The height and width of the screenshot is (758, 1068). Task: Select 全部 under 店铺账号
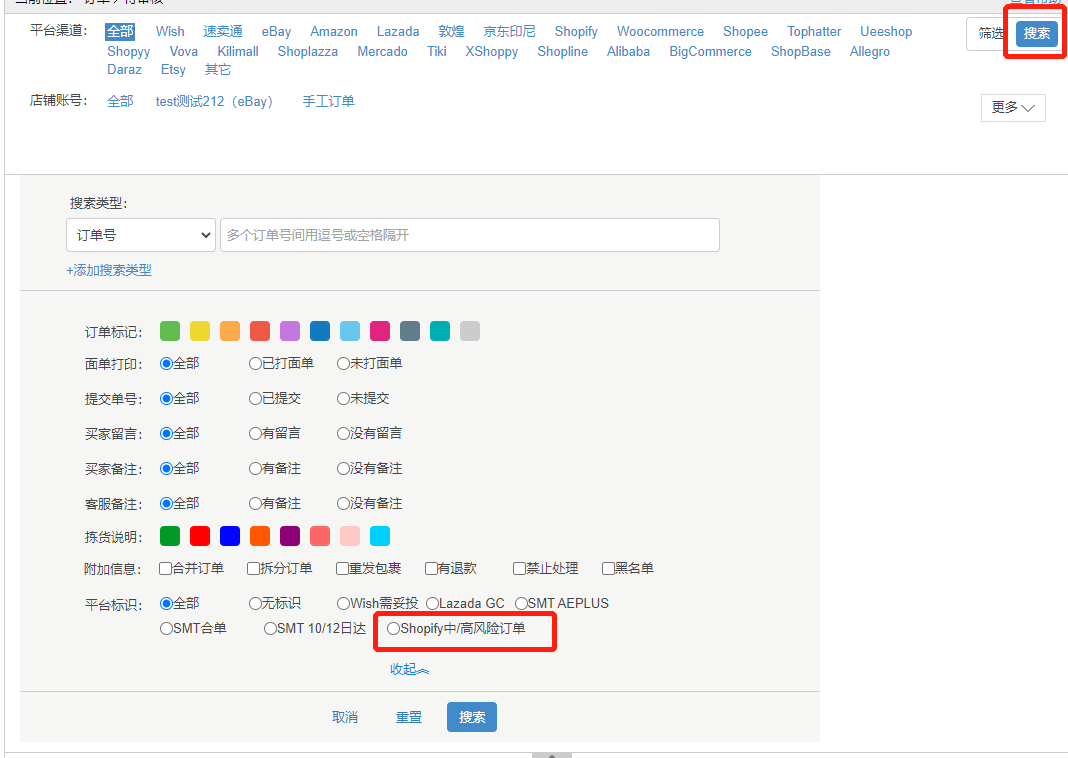coord(121,101)
